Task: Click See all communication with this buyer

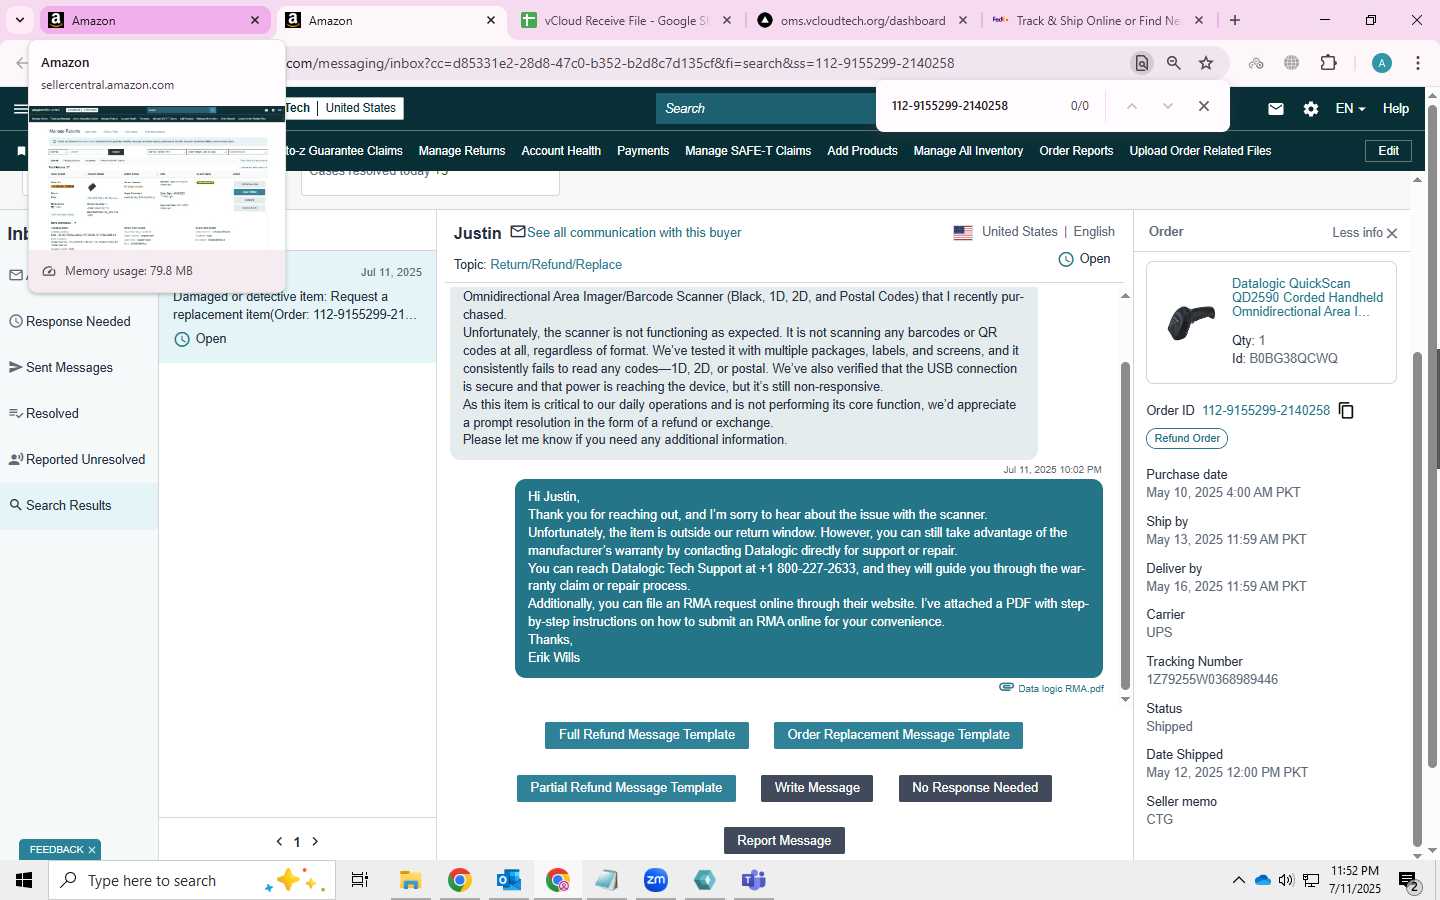Action: point(634,233)
